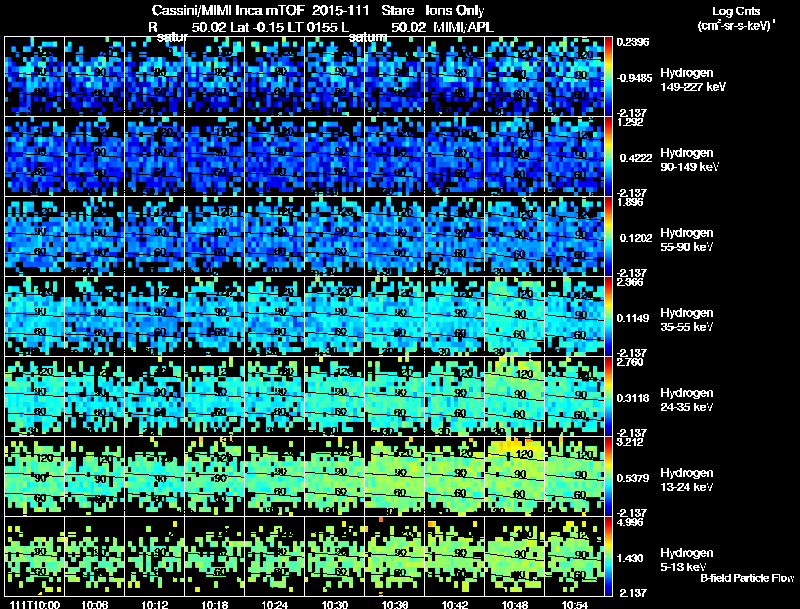Click the Hydrogen 35-55 keV row label
This screenshot has height=609, width=800.
686,320
